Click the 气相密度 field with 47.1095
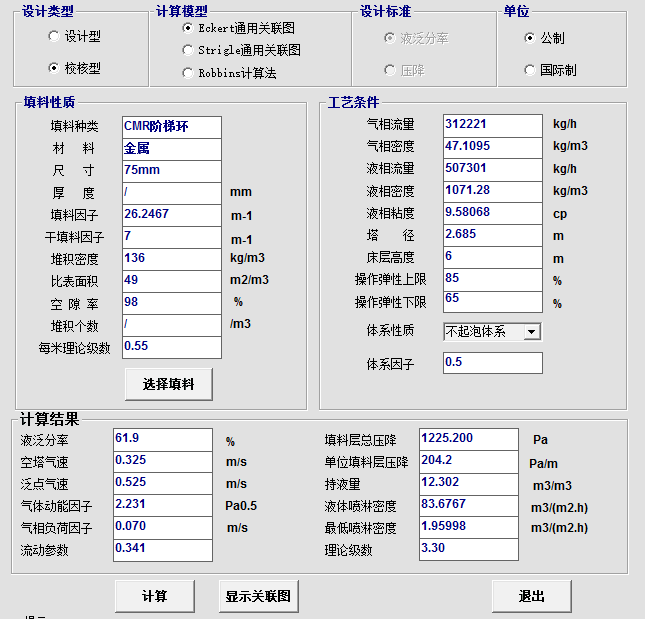The width and height of the screenshot is (645, 619). coord(493,147)
